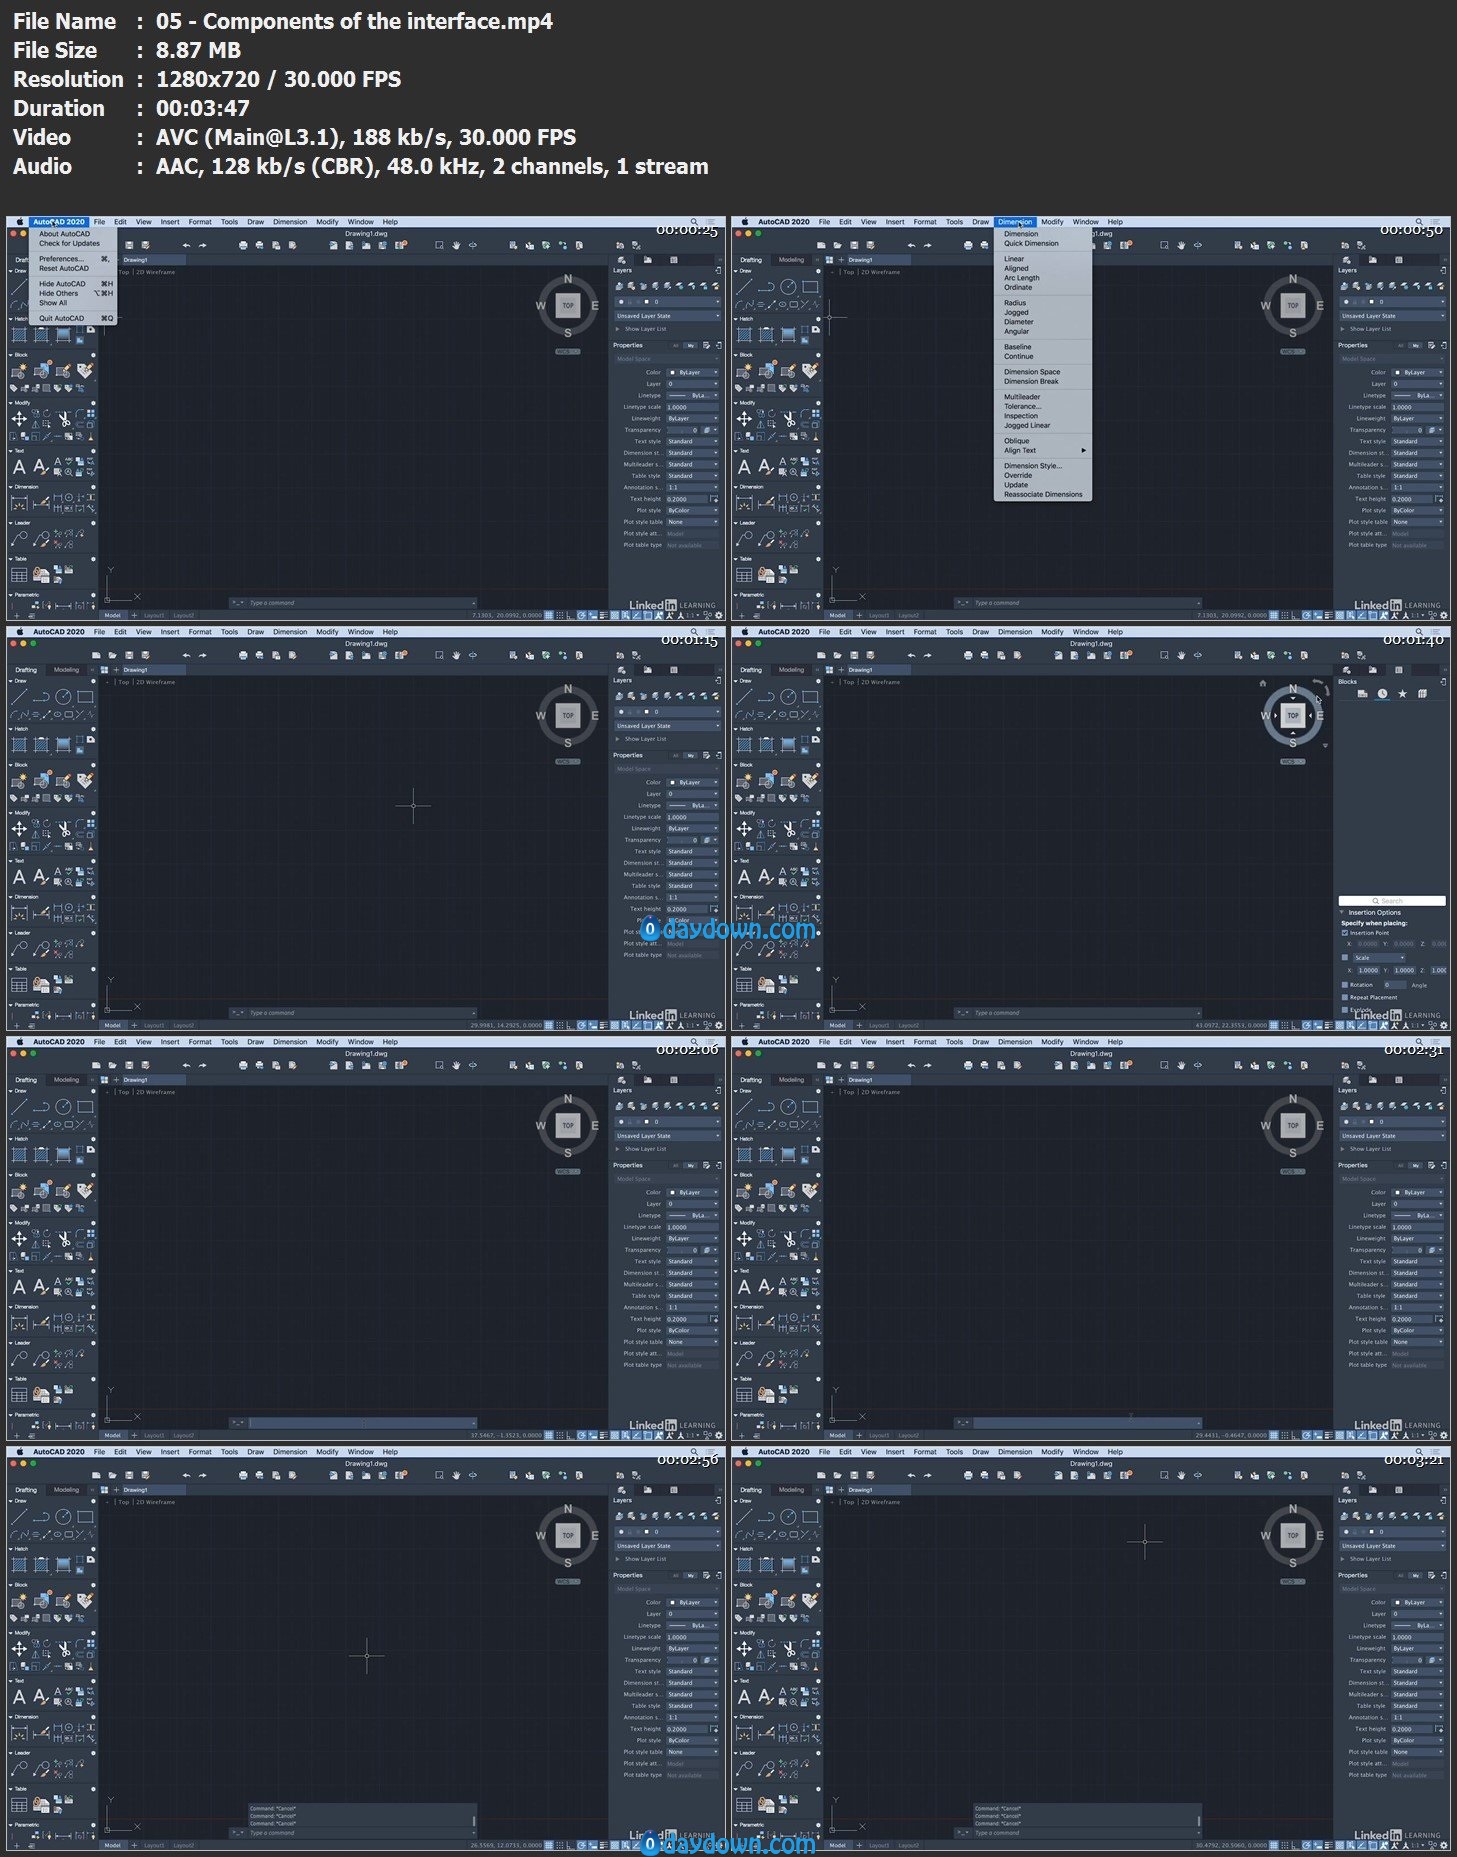Click the Top view label in the 00:02:06 frame
1457x1857 pixels.
tap(124, 1092)
